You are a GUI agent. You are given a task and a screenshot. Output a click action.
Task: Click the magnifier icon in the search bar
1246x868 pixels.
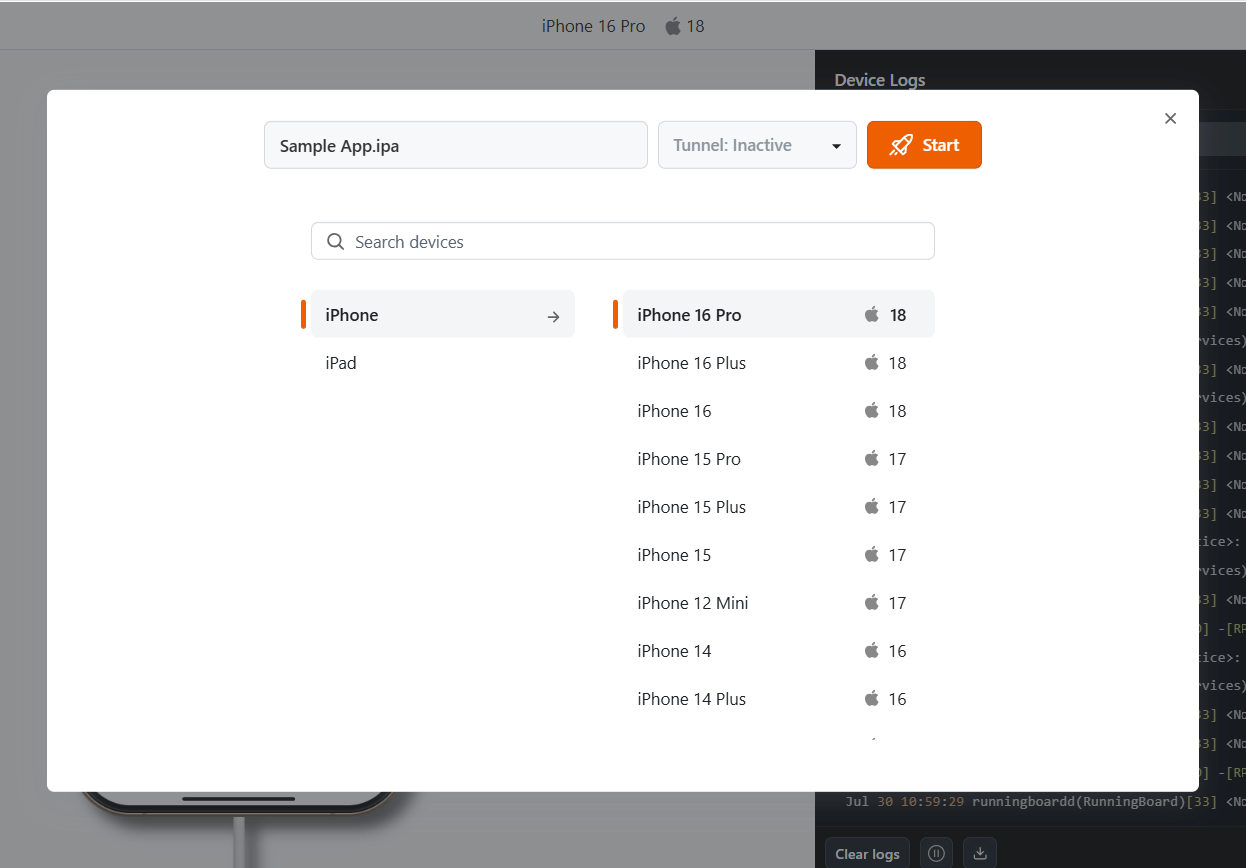[335, 241]
